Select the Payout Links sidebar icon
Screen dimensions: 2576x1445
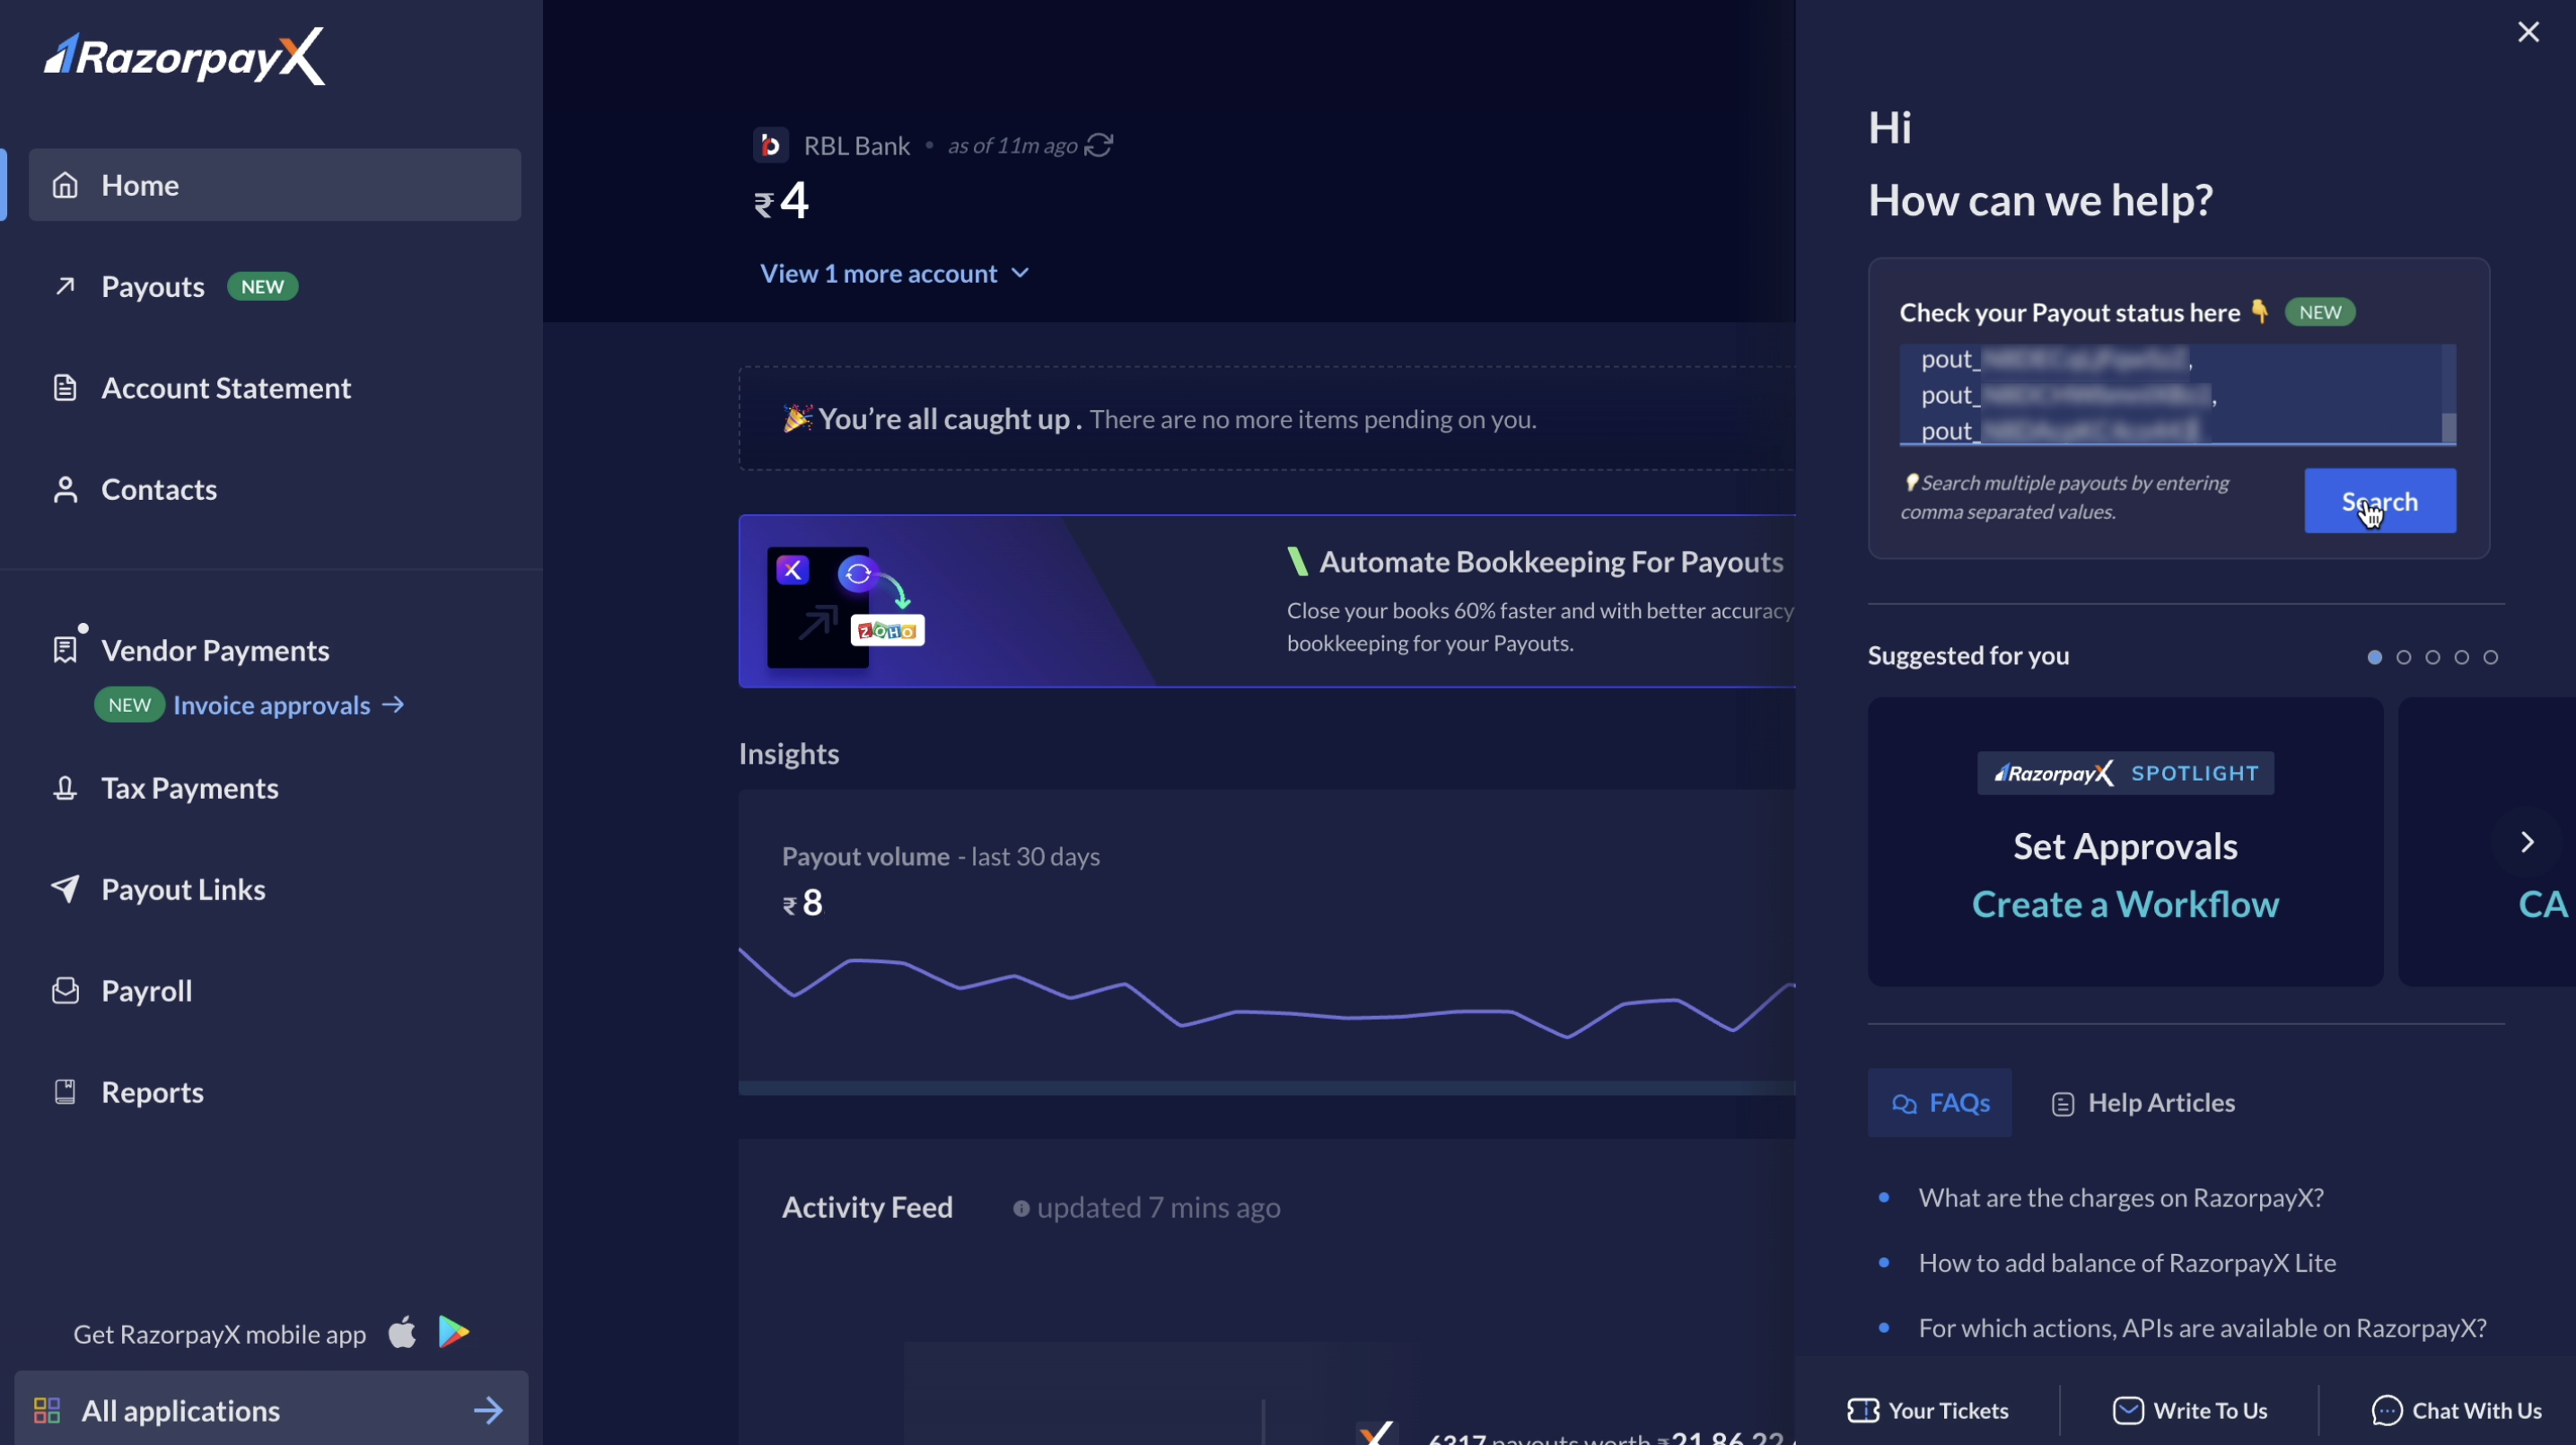(x=62, y=889)
